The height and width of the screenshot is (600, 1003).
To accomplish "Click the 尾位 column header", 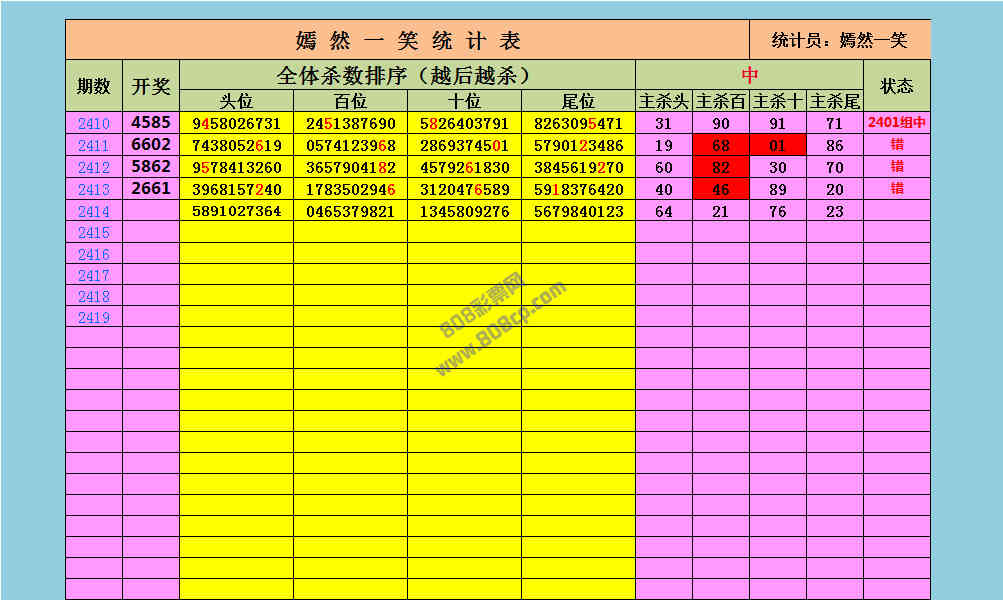I will click(x=578, y=101).
